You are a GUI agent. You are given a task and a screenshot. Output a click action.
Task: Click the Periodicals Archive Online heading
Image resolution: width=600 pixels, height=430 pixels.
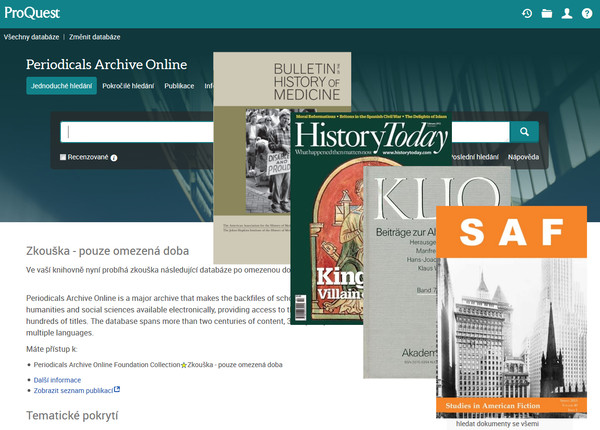[x=106, y=64]
